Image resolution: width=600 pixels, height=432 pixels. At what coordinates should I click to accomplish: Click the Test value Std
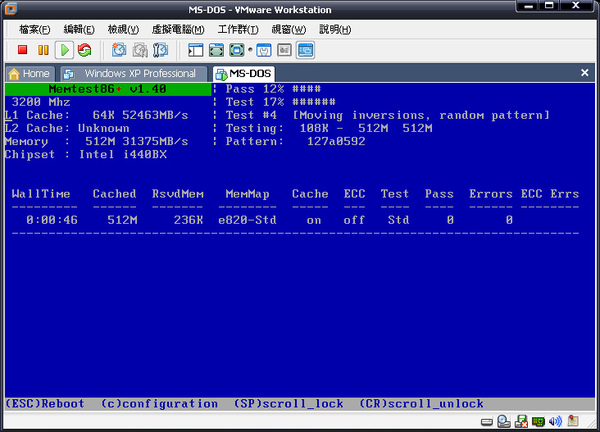398,220
